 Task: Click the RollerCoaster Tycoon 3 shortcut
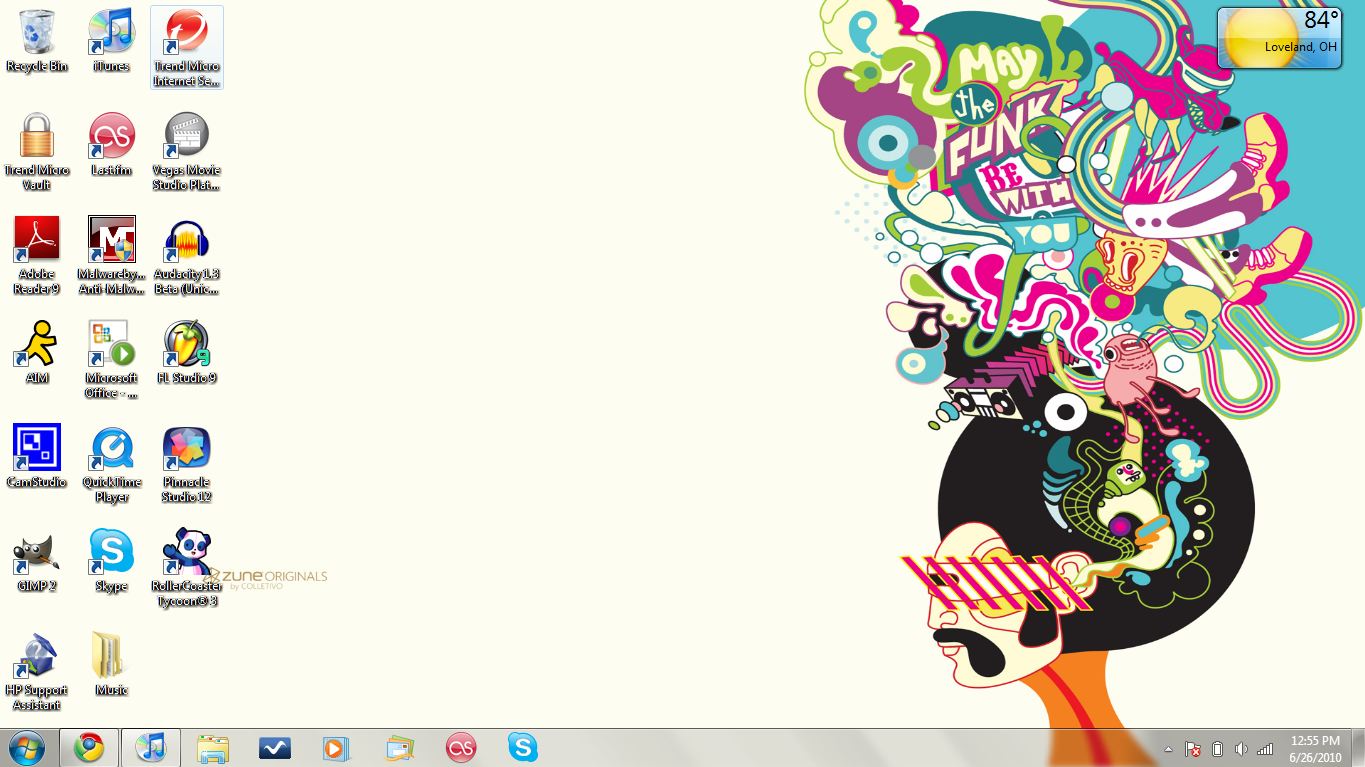(x=186, y=553)
